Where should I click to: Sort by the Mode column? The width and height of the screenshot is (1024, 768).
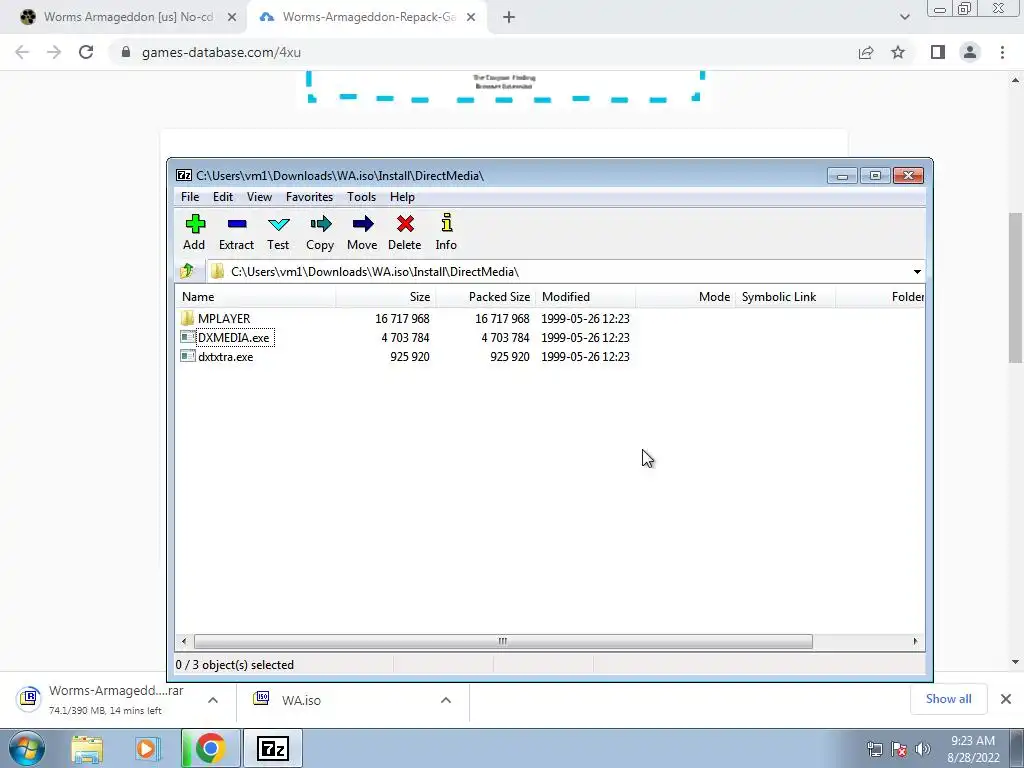click(685, 296)
